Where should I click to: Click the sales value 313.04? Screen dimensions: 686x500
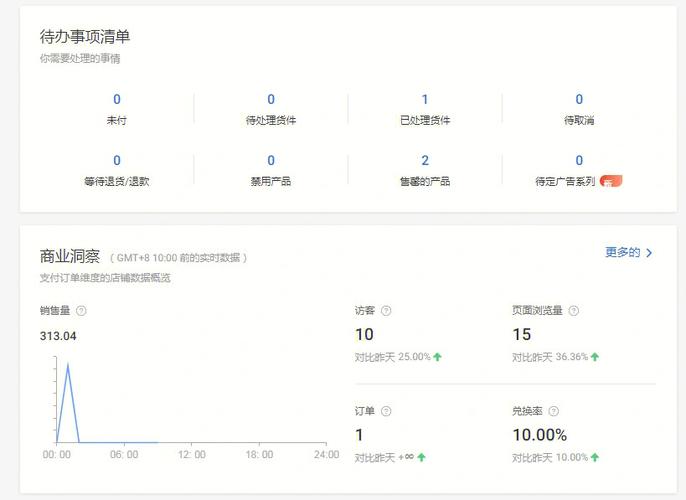point(58,336)
